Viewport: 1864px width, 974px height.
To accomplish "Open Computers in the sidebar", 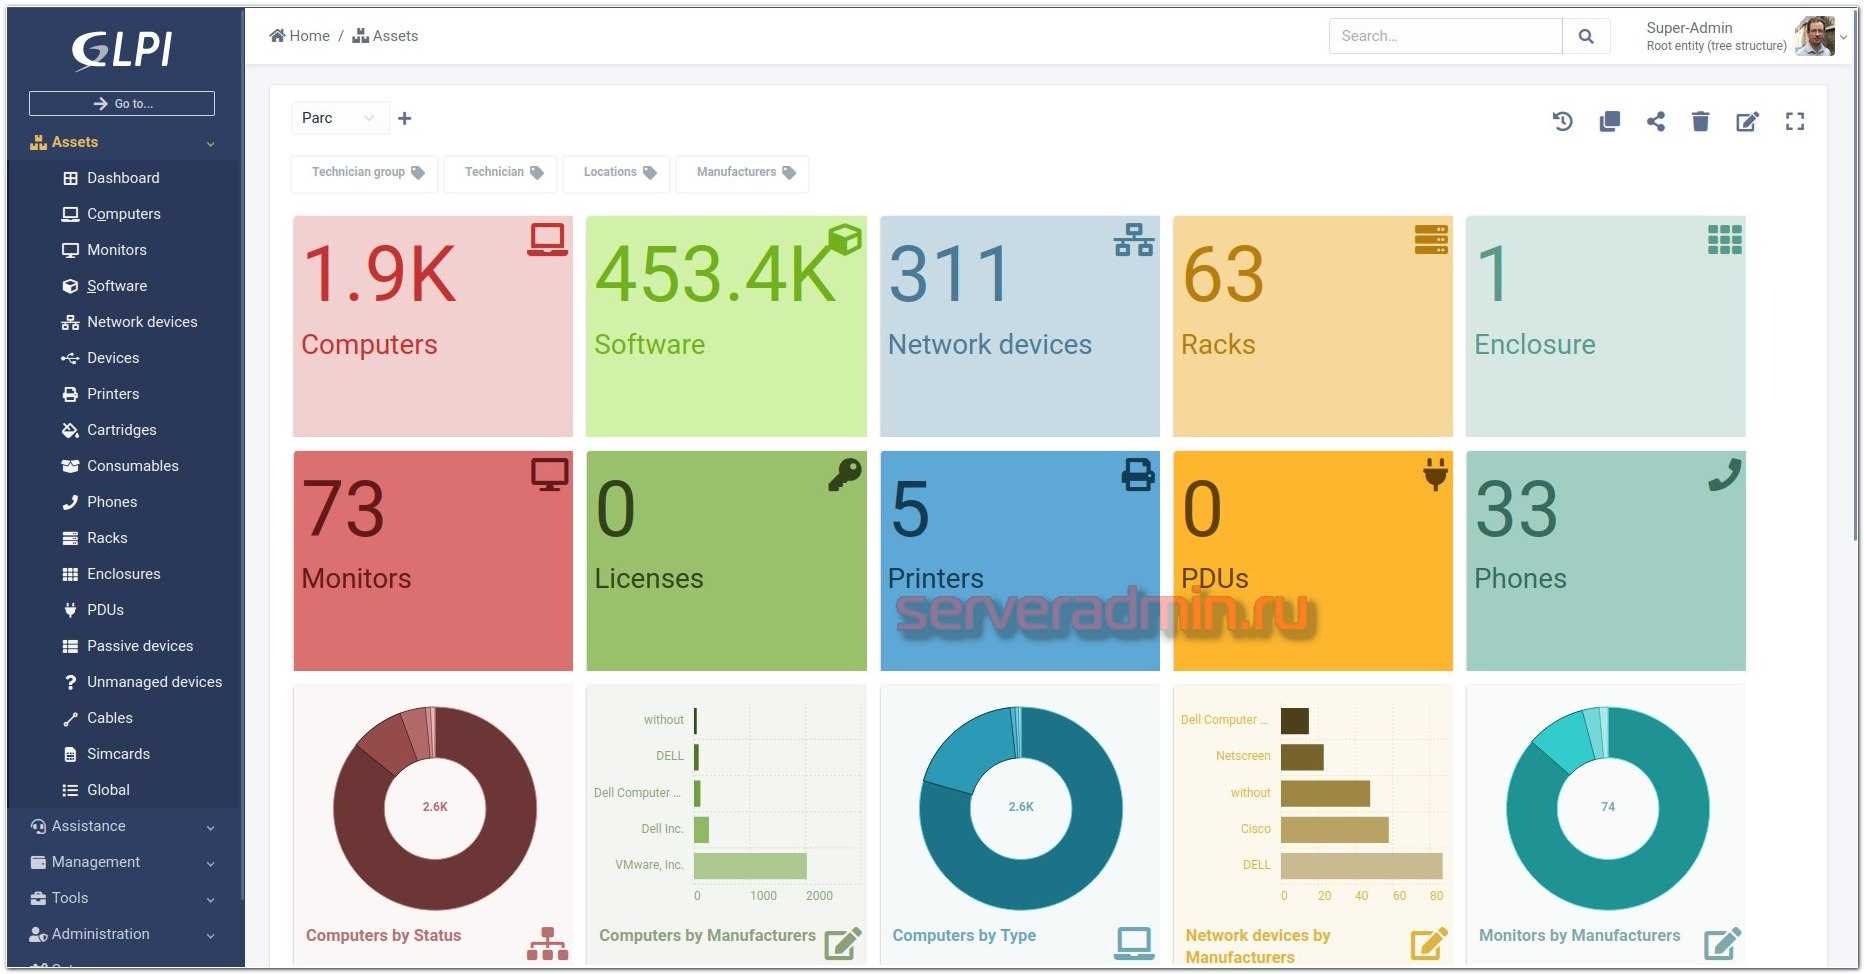I will pos(123,214).
